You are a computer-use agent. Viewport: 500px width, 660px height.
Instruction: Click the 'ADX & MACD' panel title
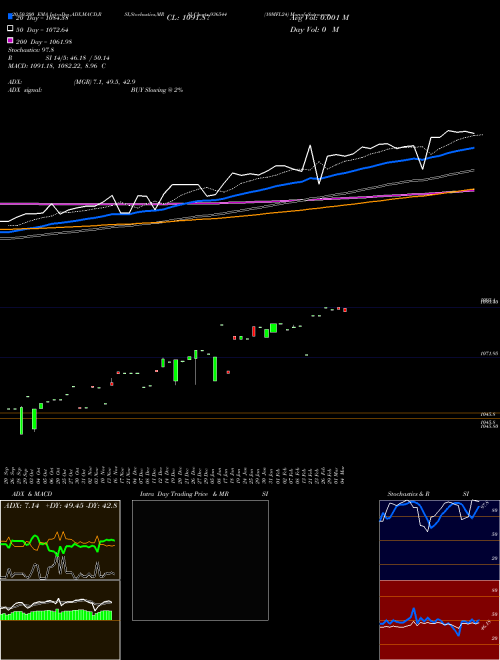tap(32, 494)
